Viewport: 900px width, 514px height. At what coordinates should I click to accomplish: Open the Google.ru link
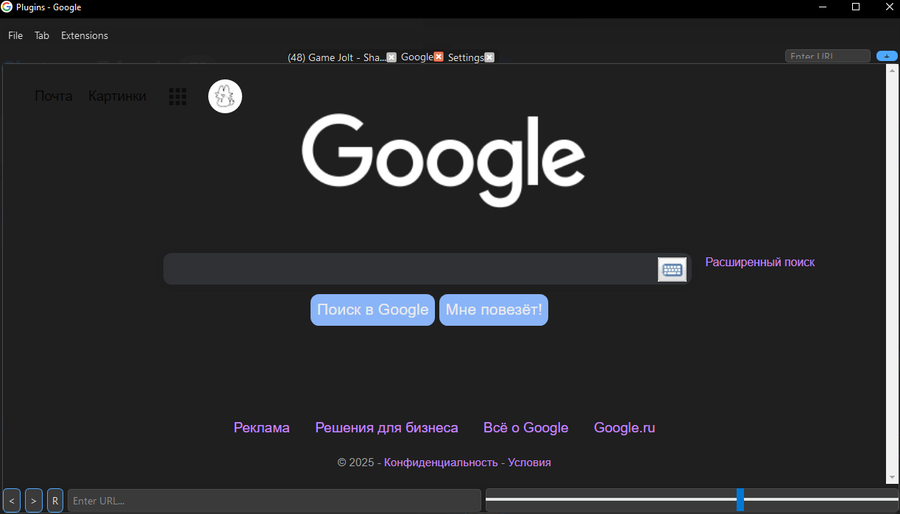(x=624, y=428)
